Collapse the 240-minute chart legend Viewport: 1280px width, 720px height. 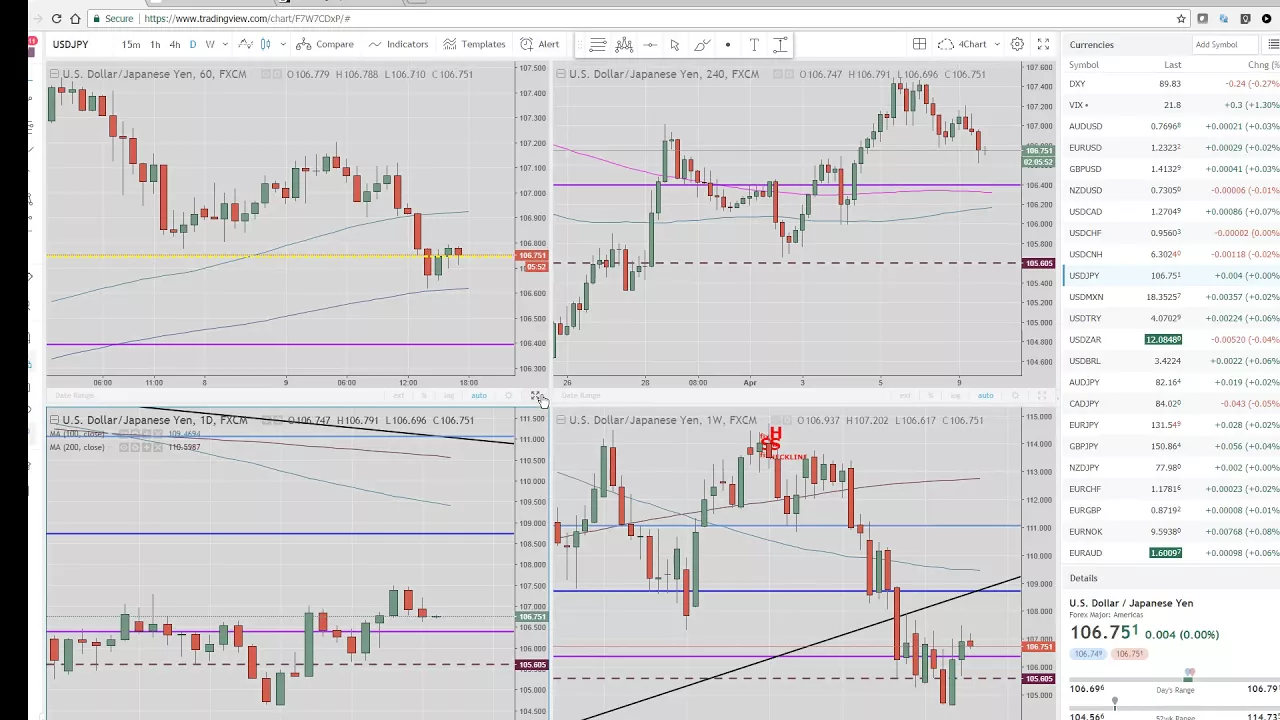coord(561,74)
